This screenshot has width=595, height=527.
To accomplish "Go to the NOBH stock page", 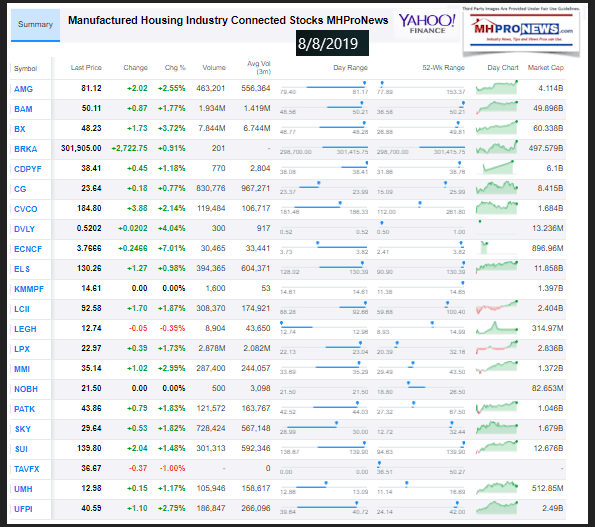I will coord(26,389).
